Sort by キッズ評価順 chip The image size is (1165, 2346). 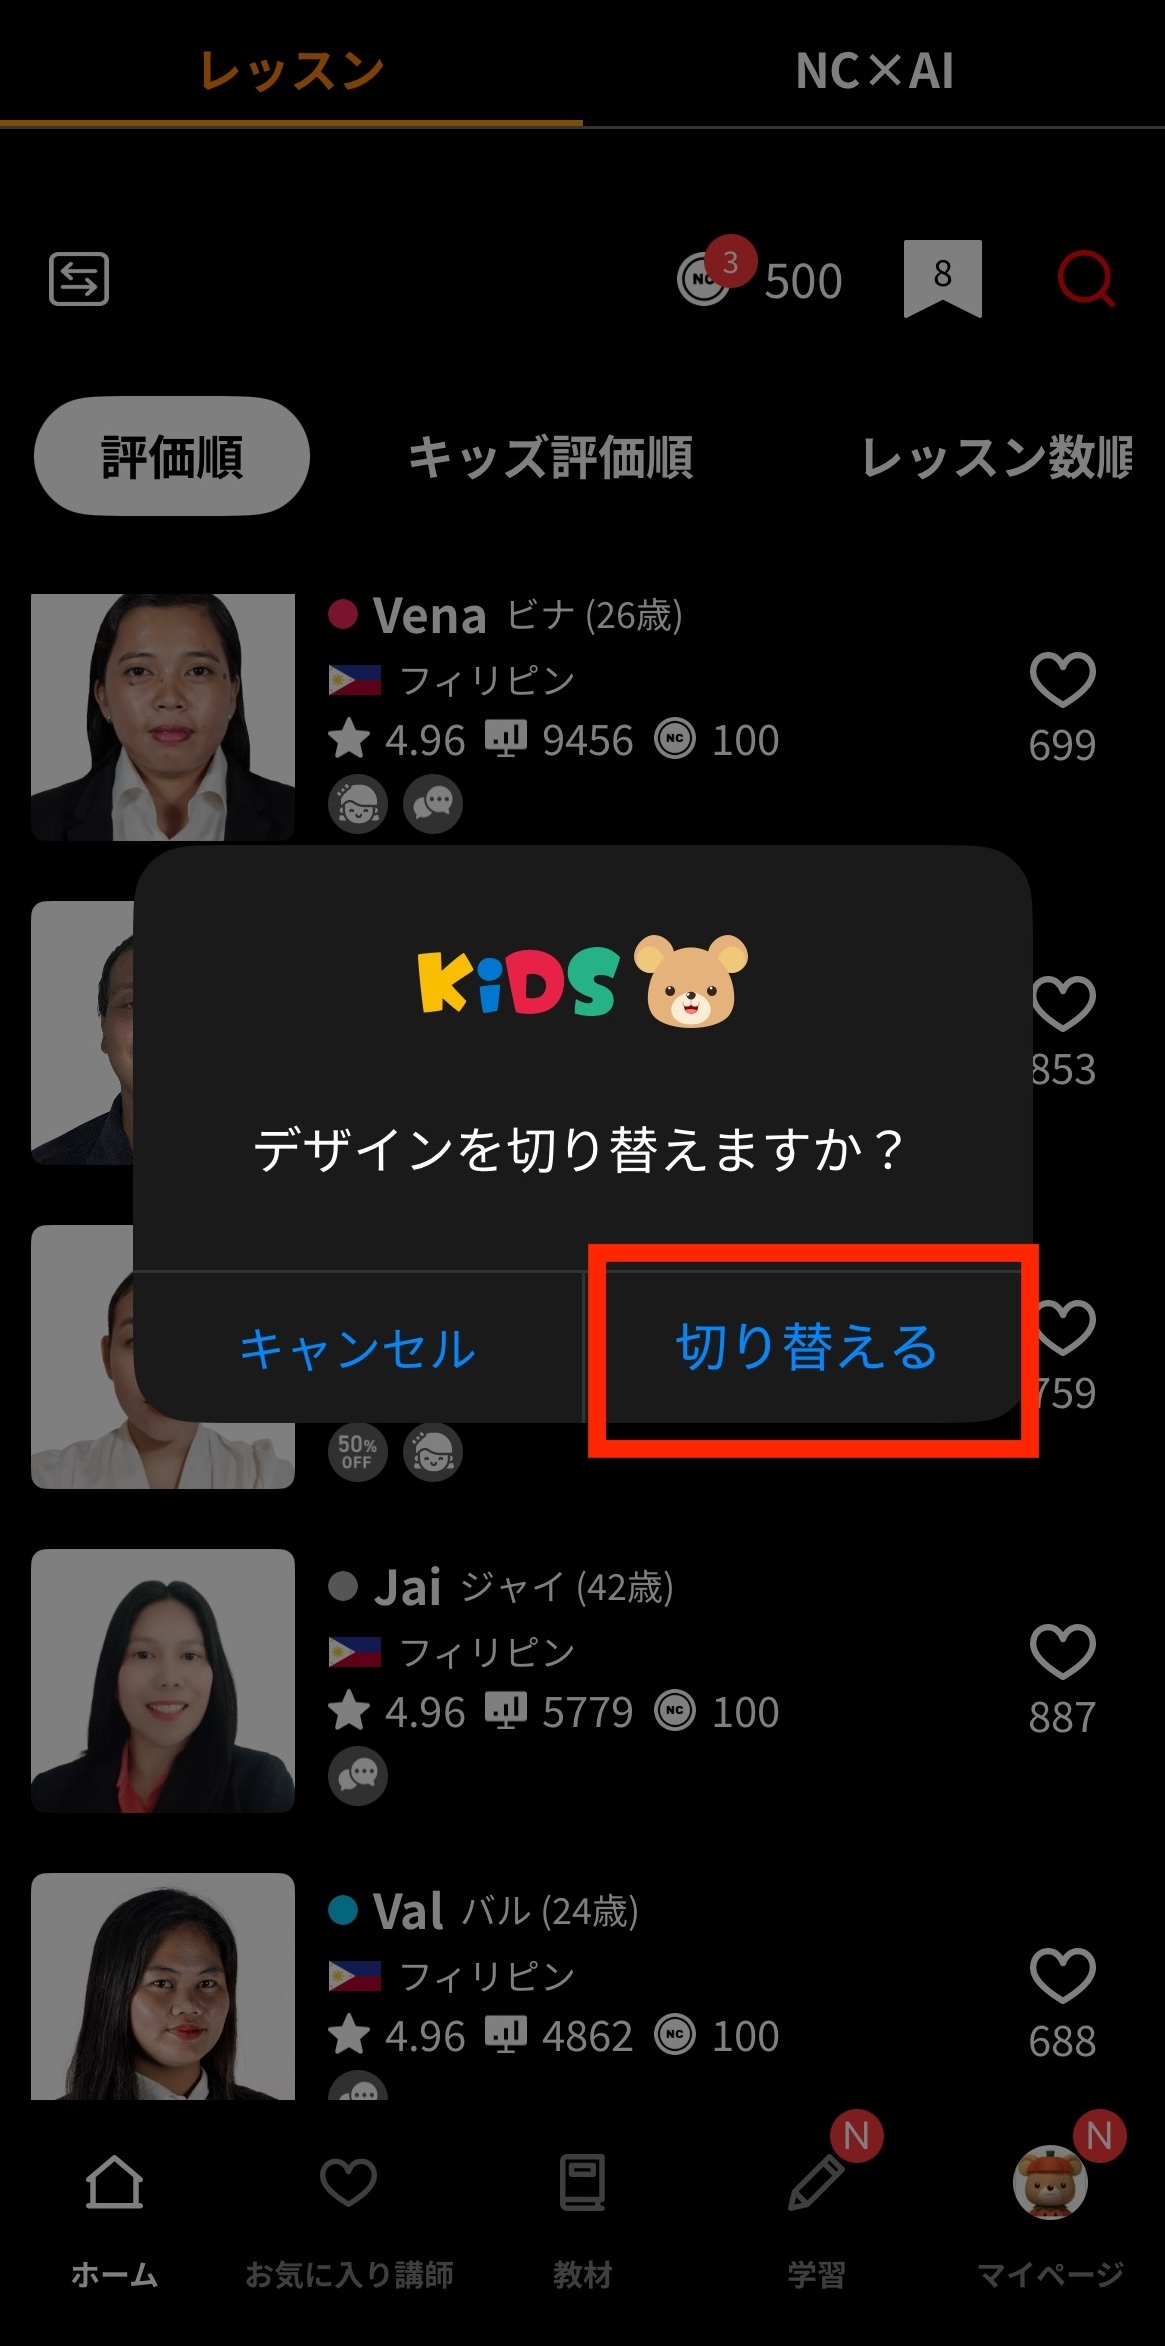tap(551, 457)
